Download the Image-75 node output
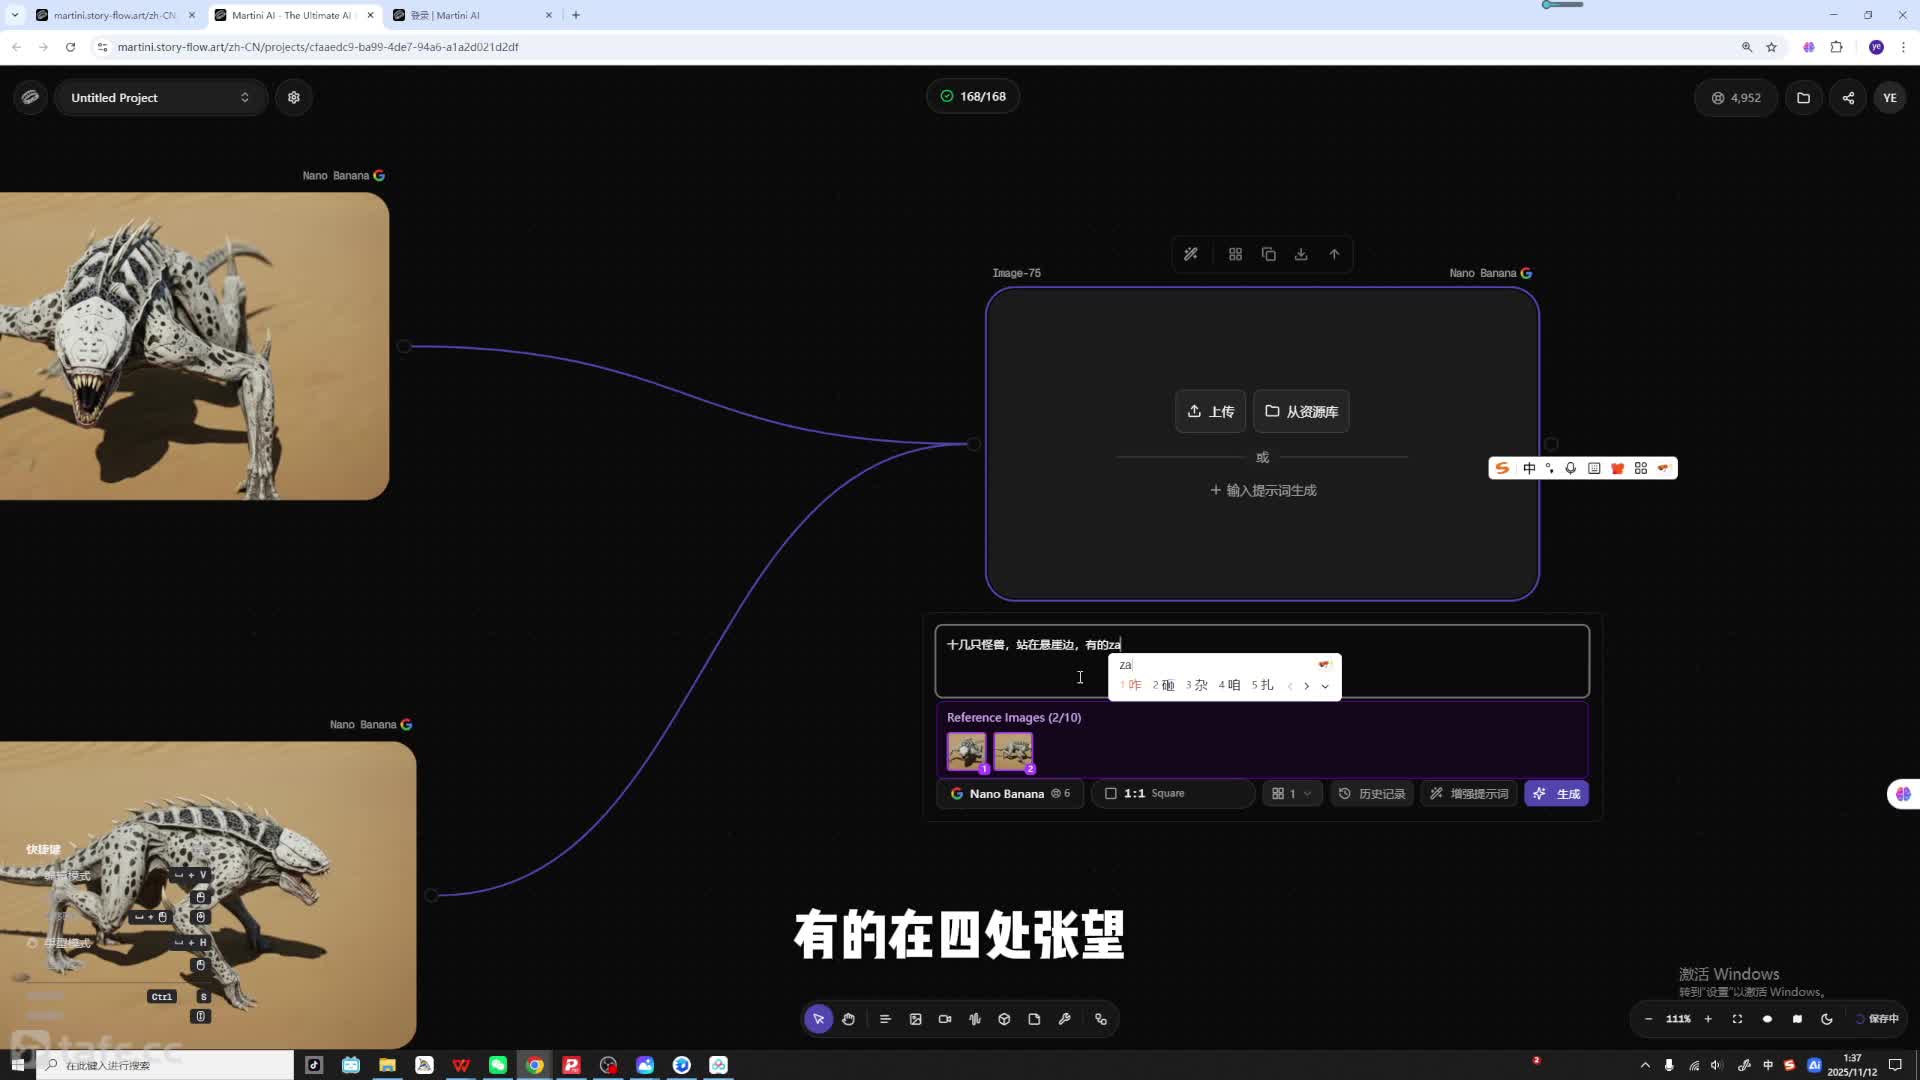 click(x=1301, y=254)
